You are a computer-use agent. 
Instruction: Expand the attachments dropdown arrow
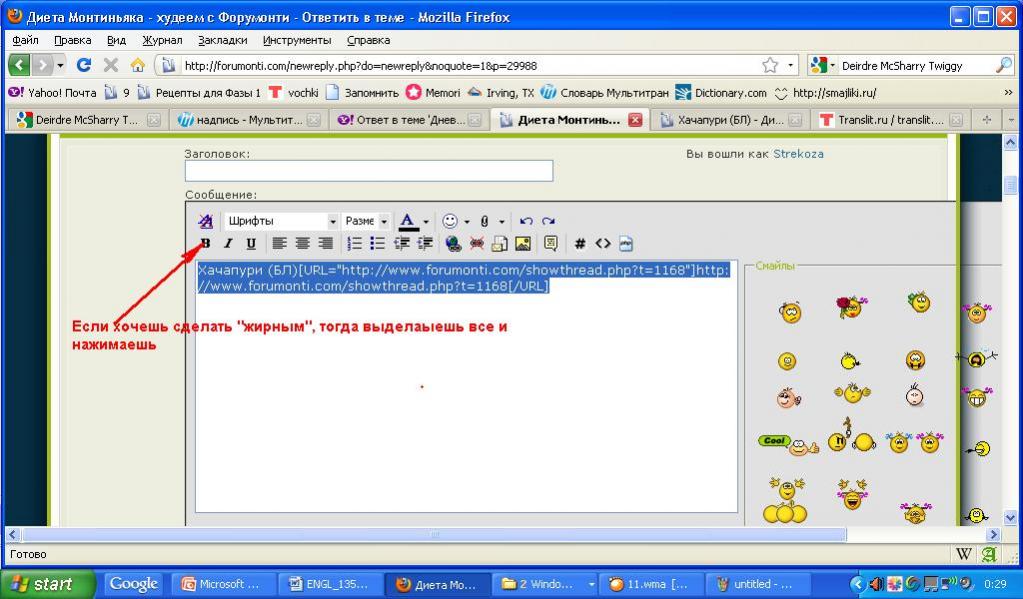[x=501, y=222]
